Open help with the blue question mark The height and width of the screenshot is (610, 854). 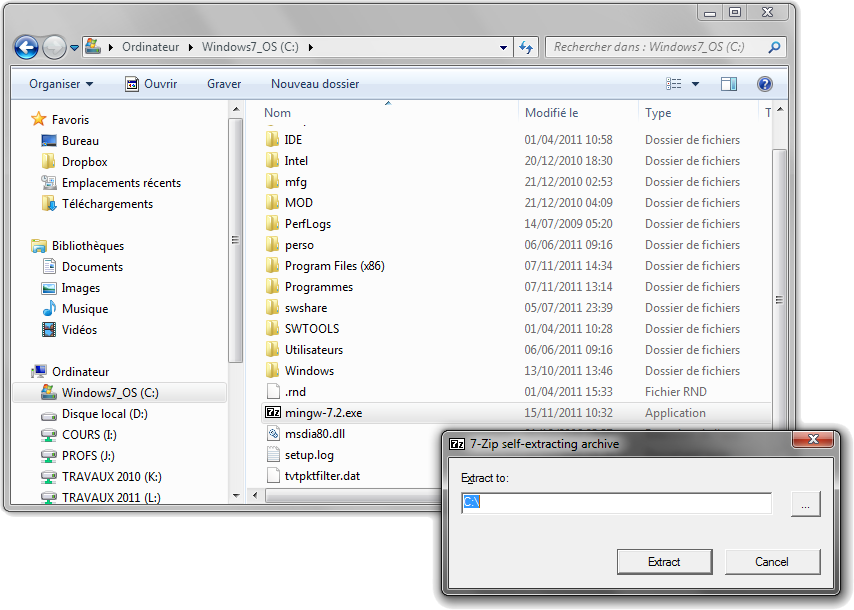(765, 83)
